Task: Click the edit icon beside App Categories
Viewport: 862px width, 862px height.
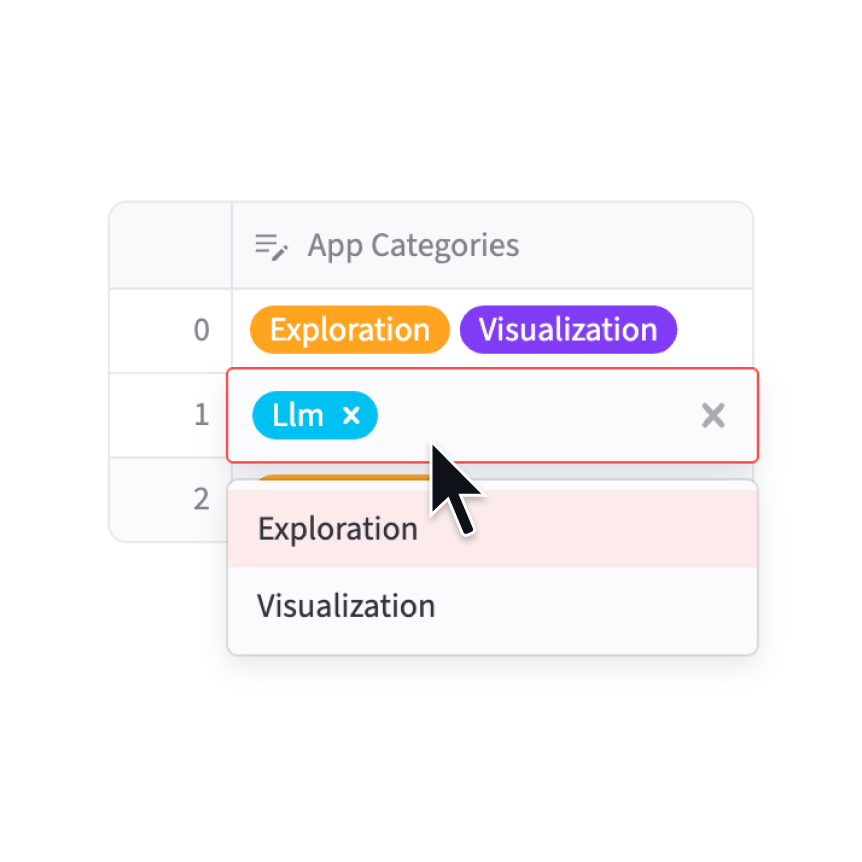Action: [x=271, y=246]
